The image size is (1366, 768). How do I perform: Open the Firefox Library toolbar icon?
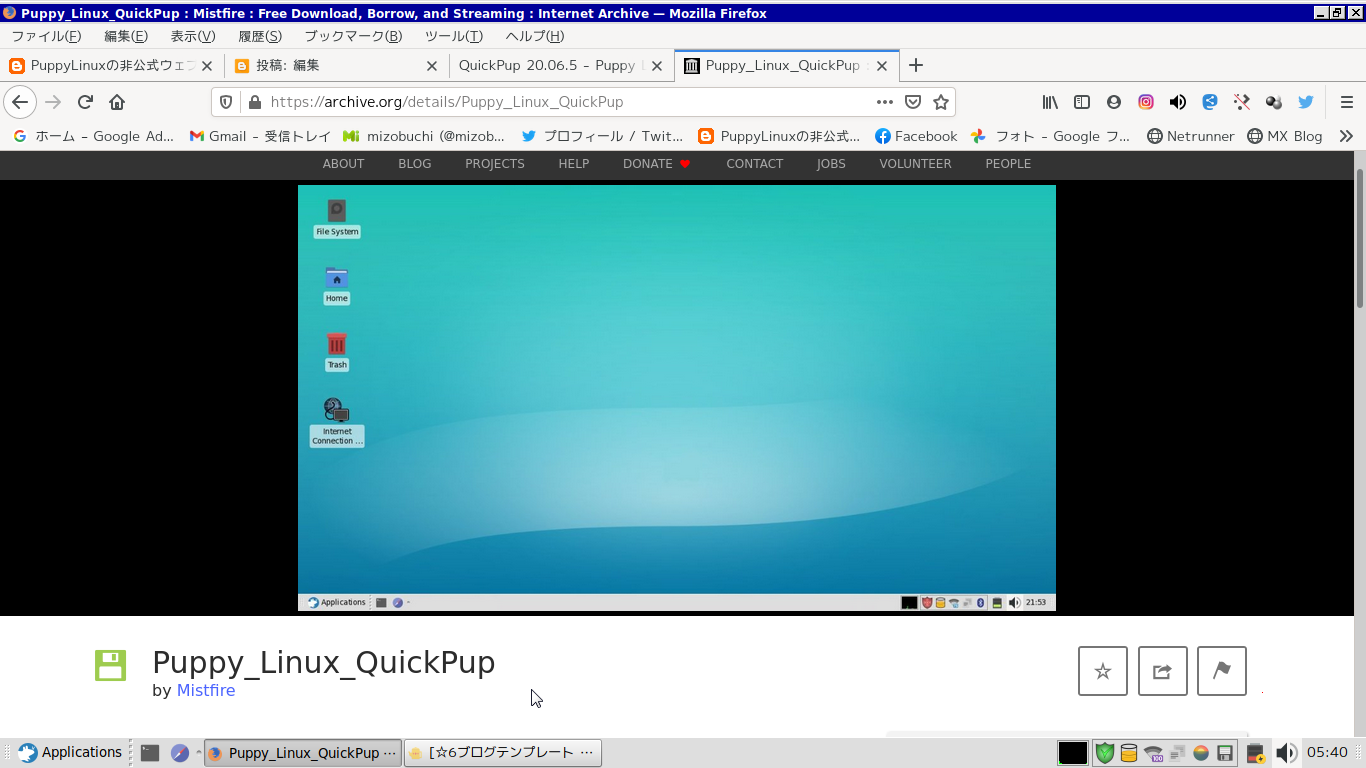[x=1049, y=101]
